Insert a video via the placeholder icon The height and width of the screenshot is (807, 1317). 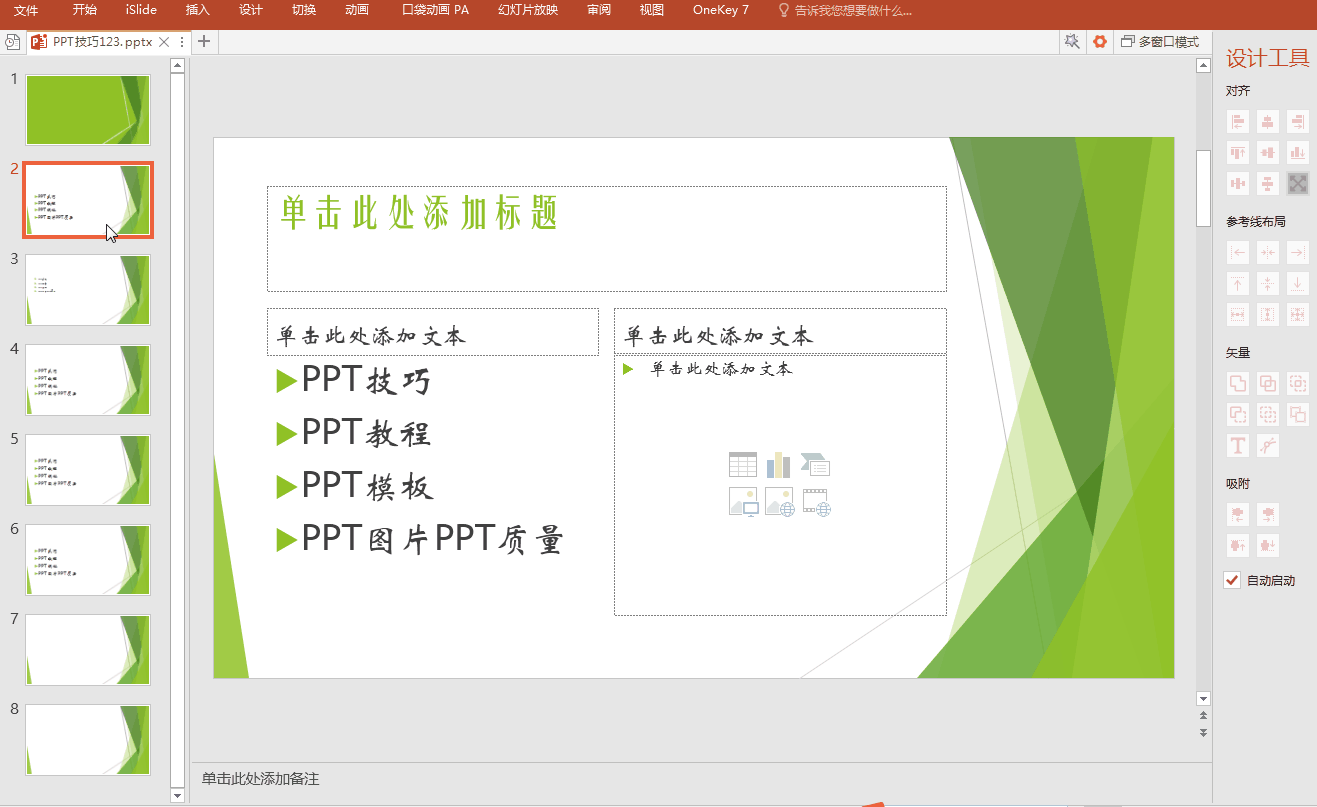pos(816,502)
